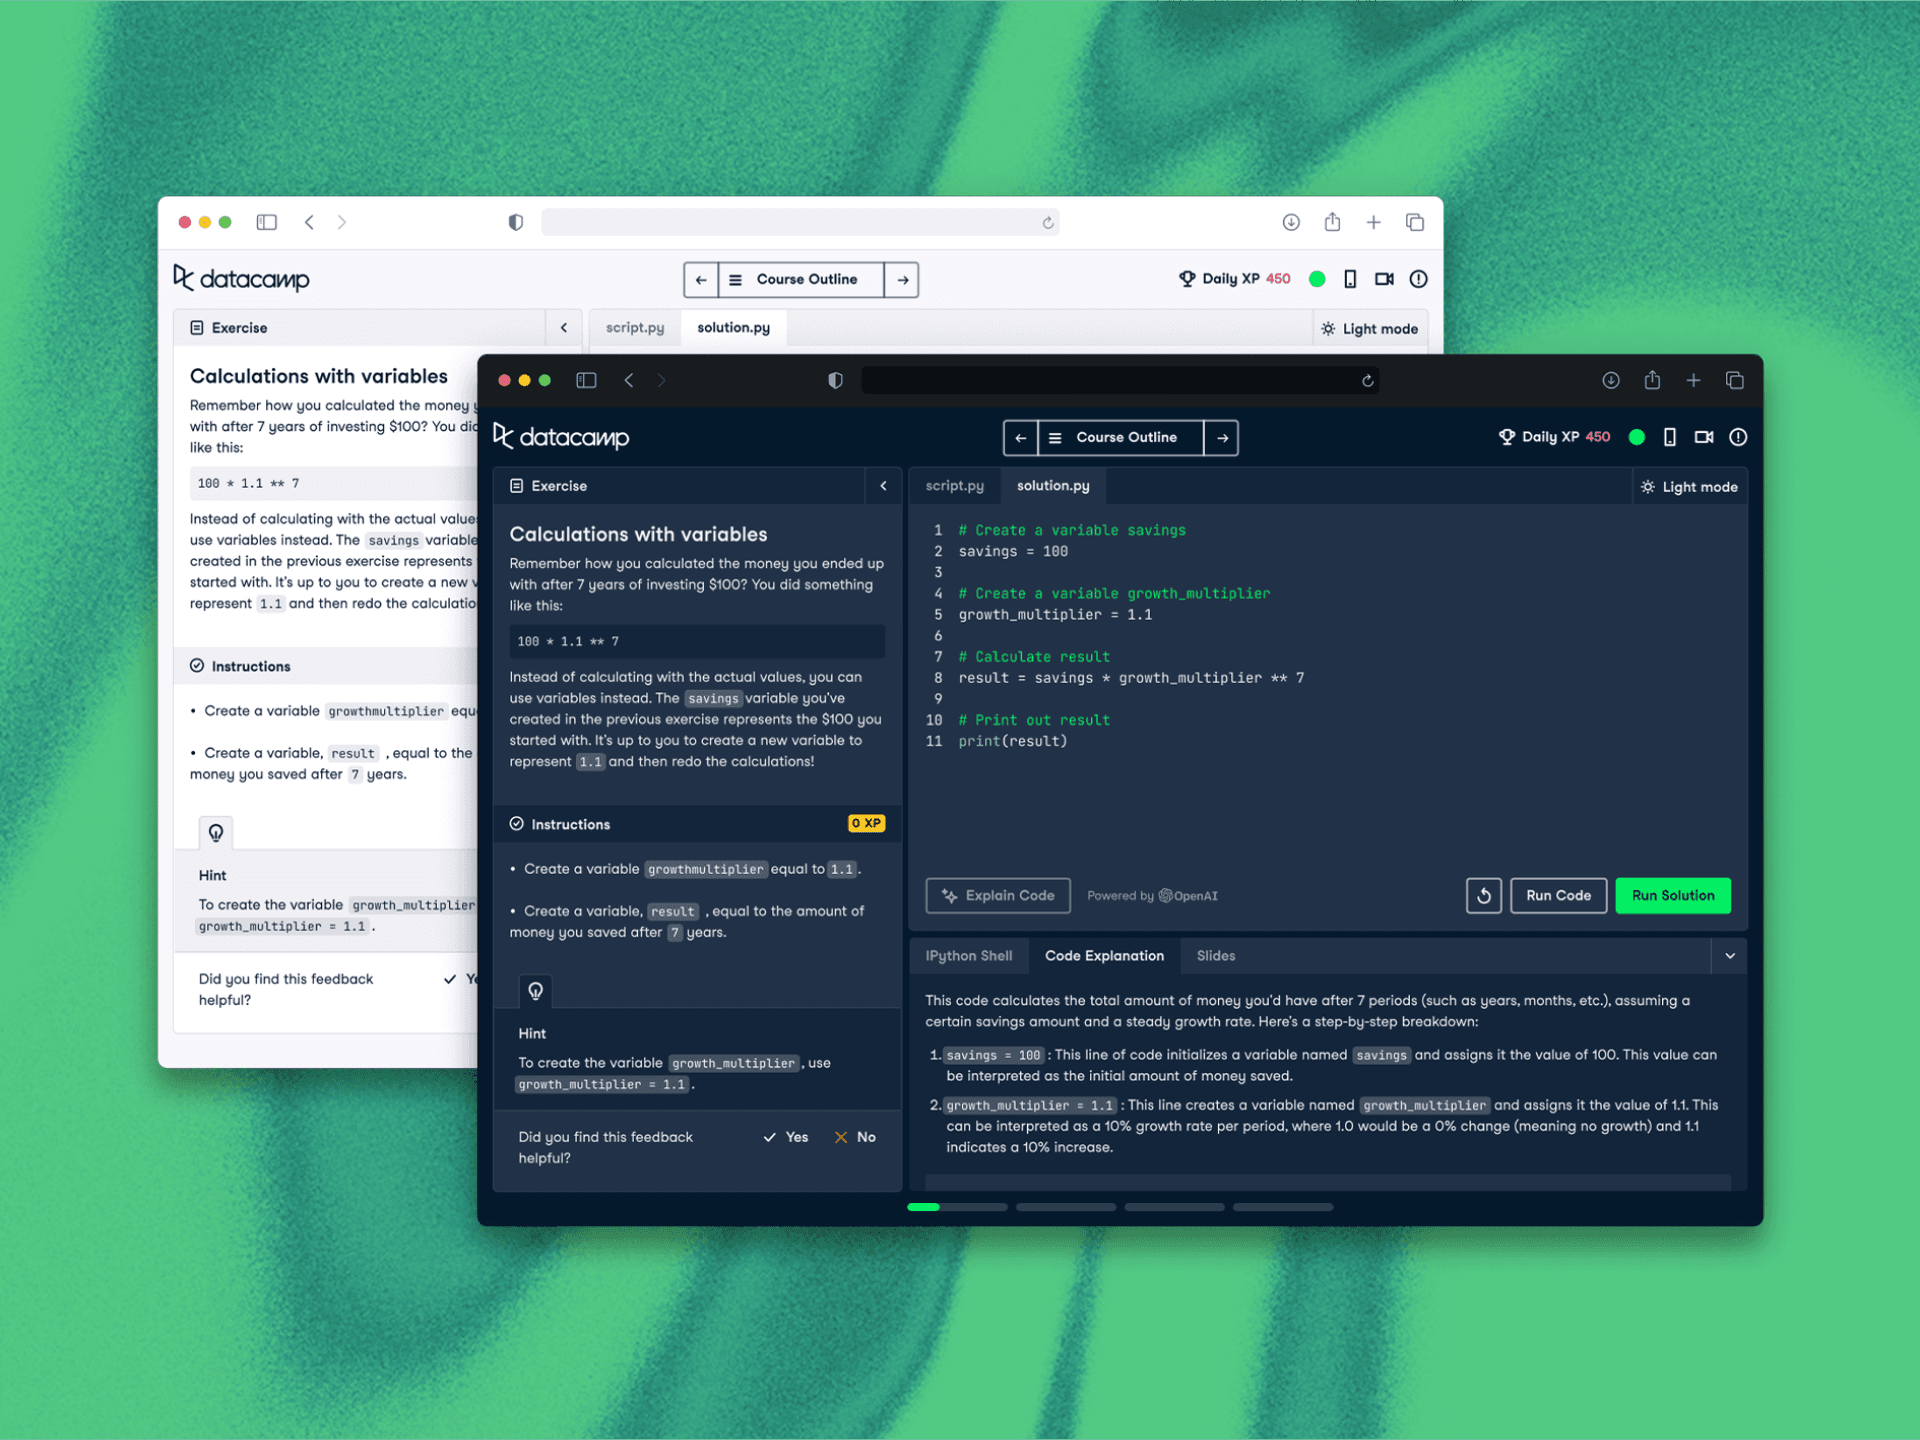Click the reload icon in dark address bar
The height and width of the screenshot is (1440, 1920).
click(x=1367, y=380)
